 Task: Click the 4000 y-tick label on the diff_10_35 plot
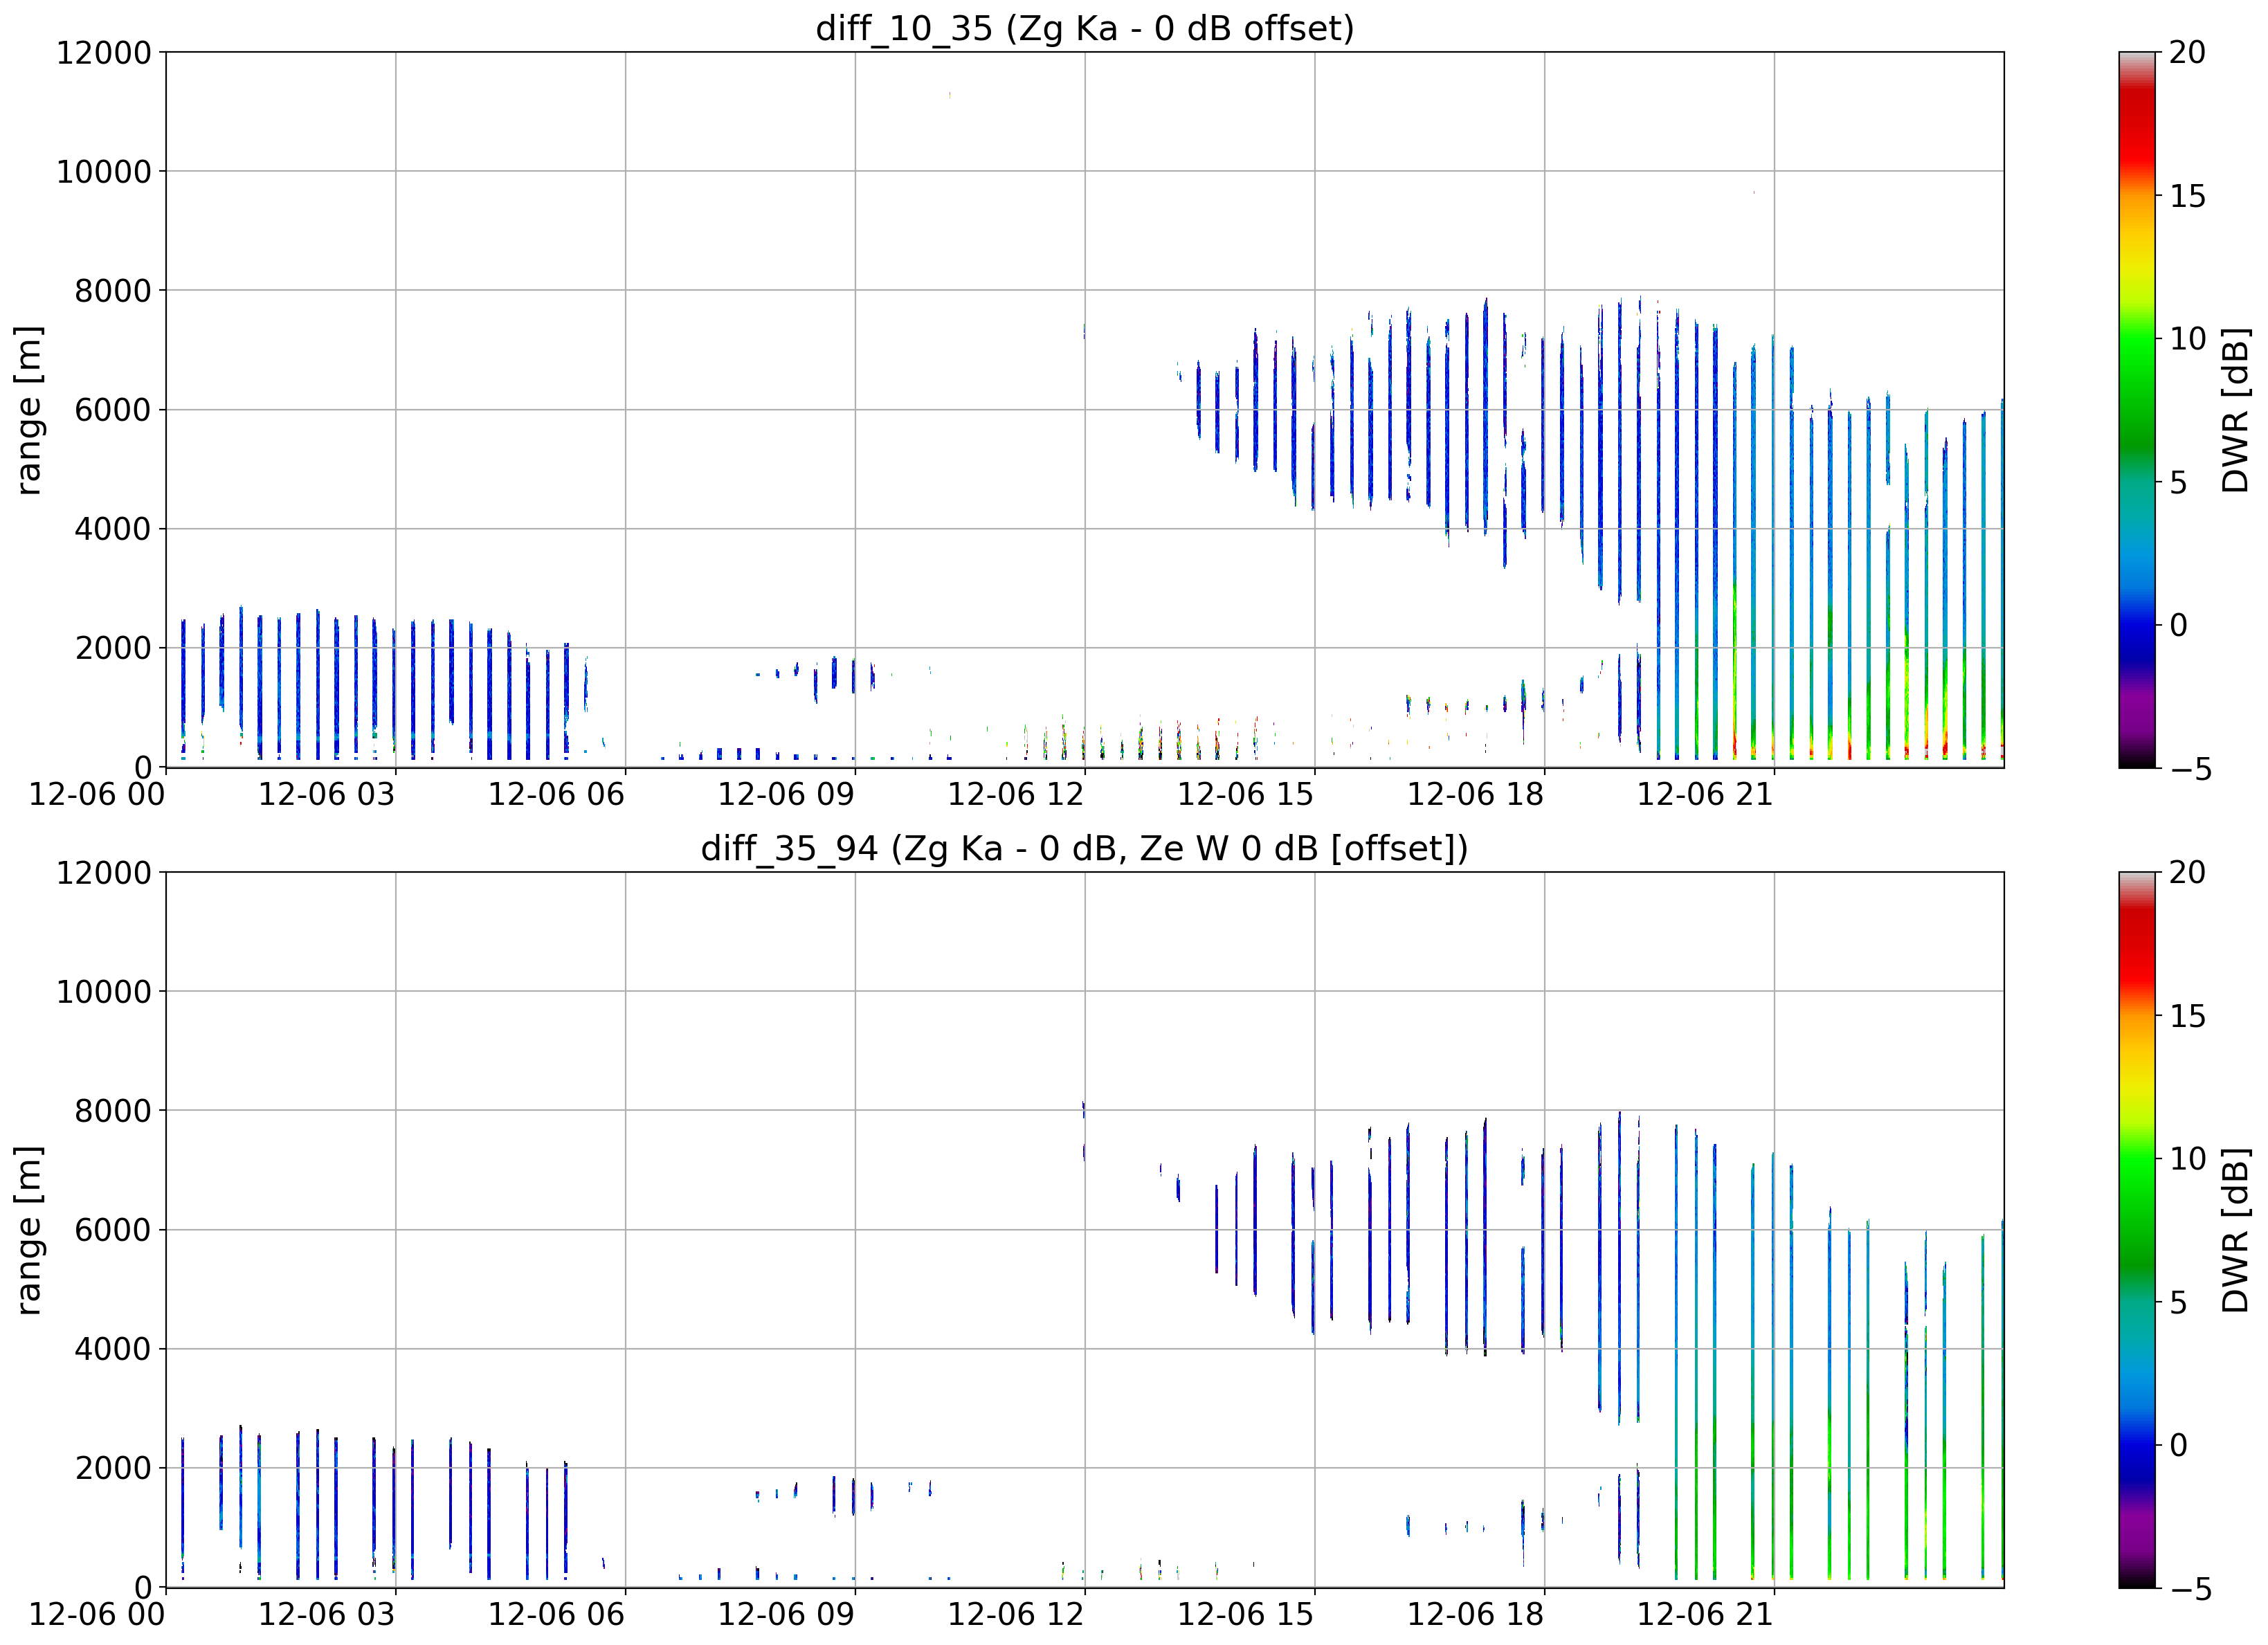click(113, 529)
